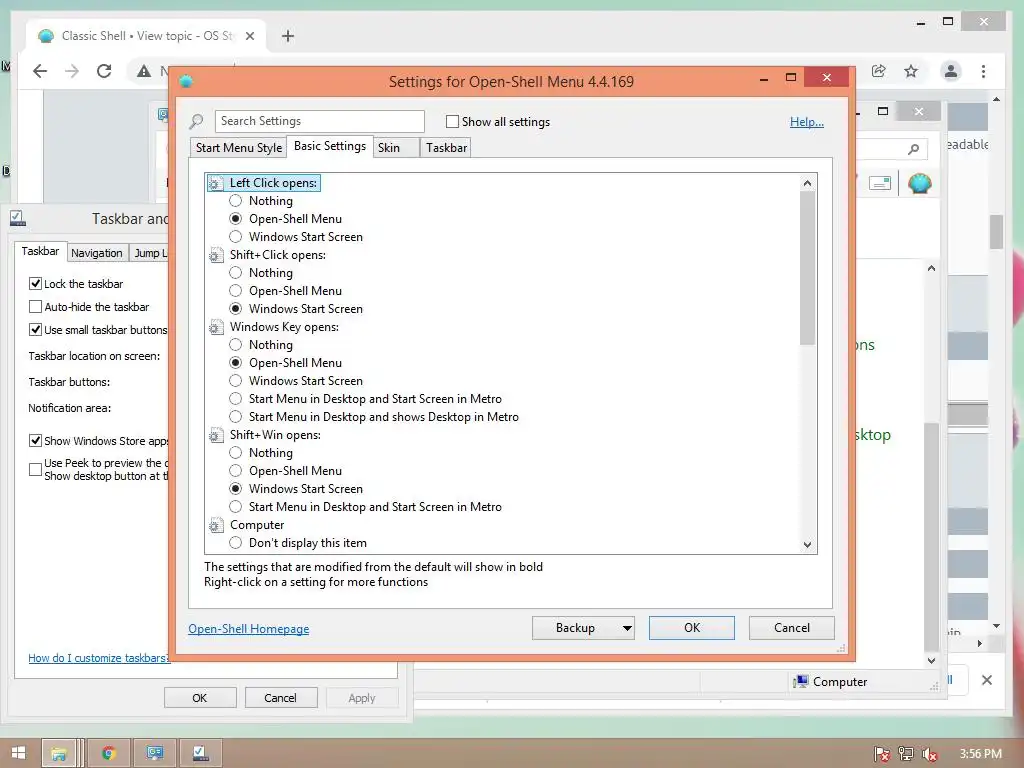Select Open-Shell Menu under Shift+Click opens

click(x=236, y=291)
